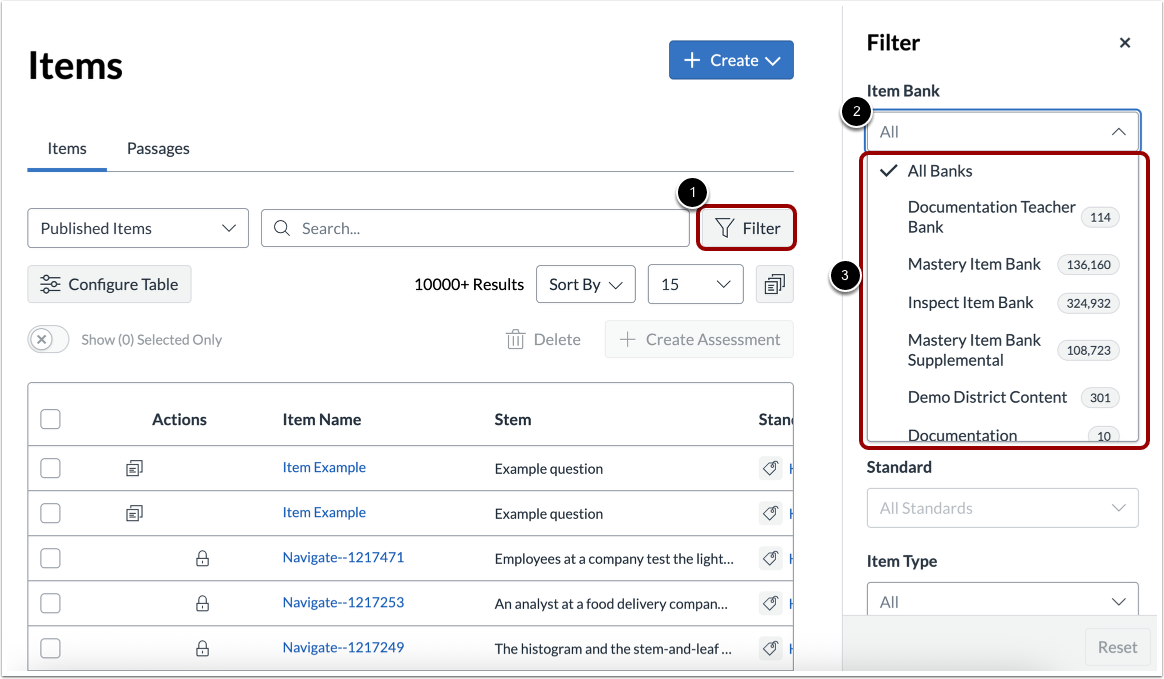Click the standards tag icon in first Item Example row
This screenshot has height=679, width=1164.
pos(771,468)
